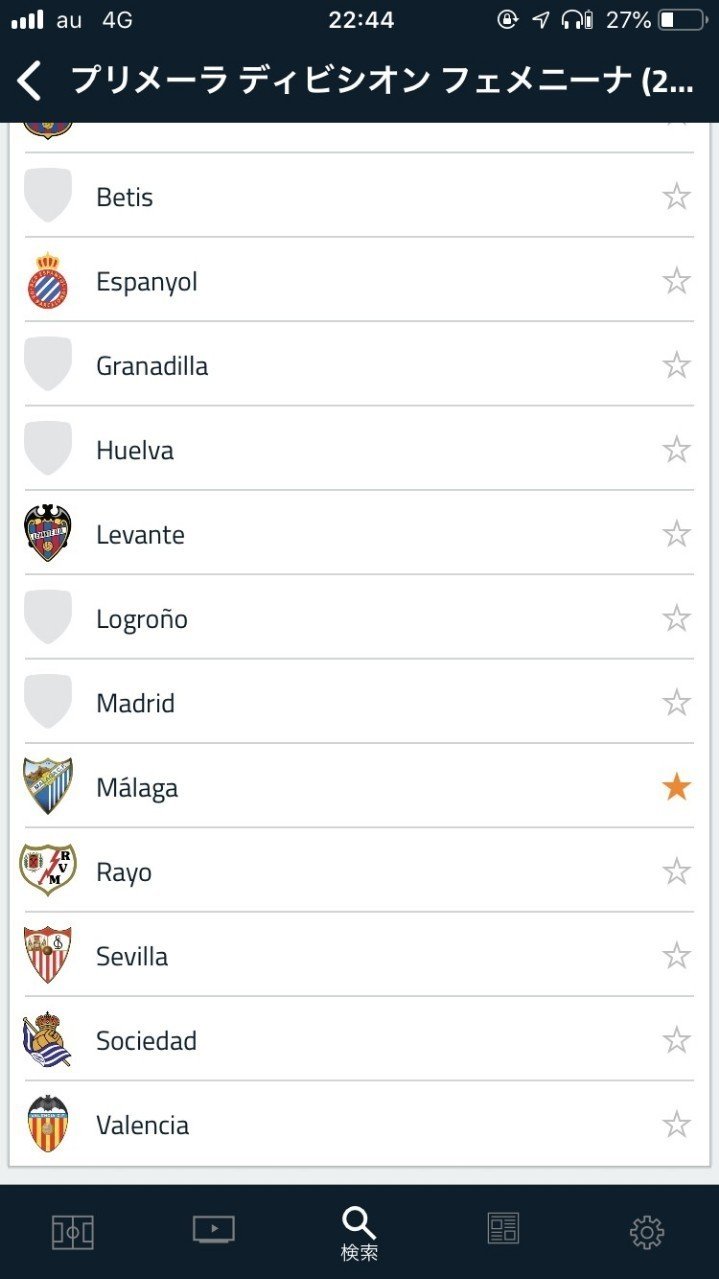Tap the プリメーラ ディビシオン フェメニーナ title
719x1279 pixels.
pyautogui.click(x=382, y=80)
